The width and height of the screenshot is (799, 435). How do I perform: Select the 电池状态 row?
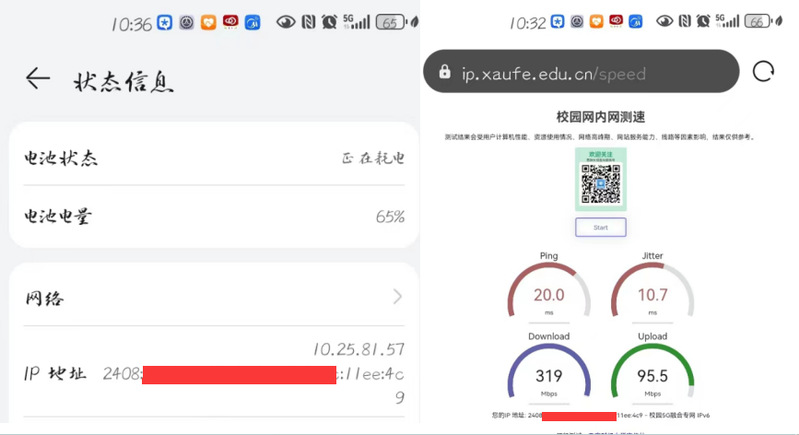[x=214, y=158]
